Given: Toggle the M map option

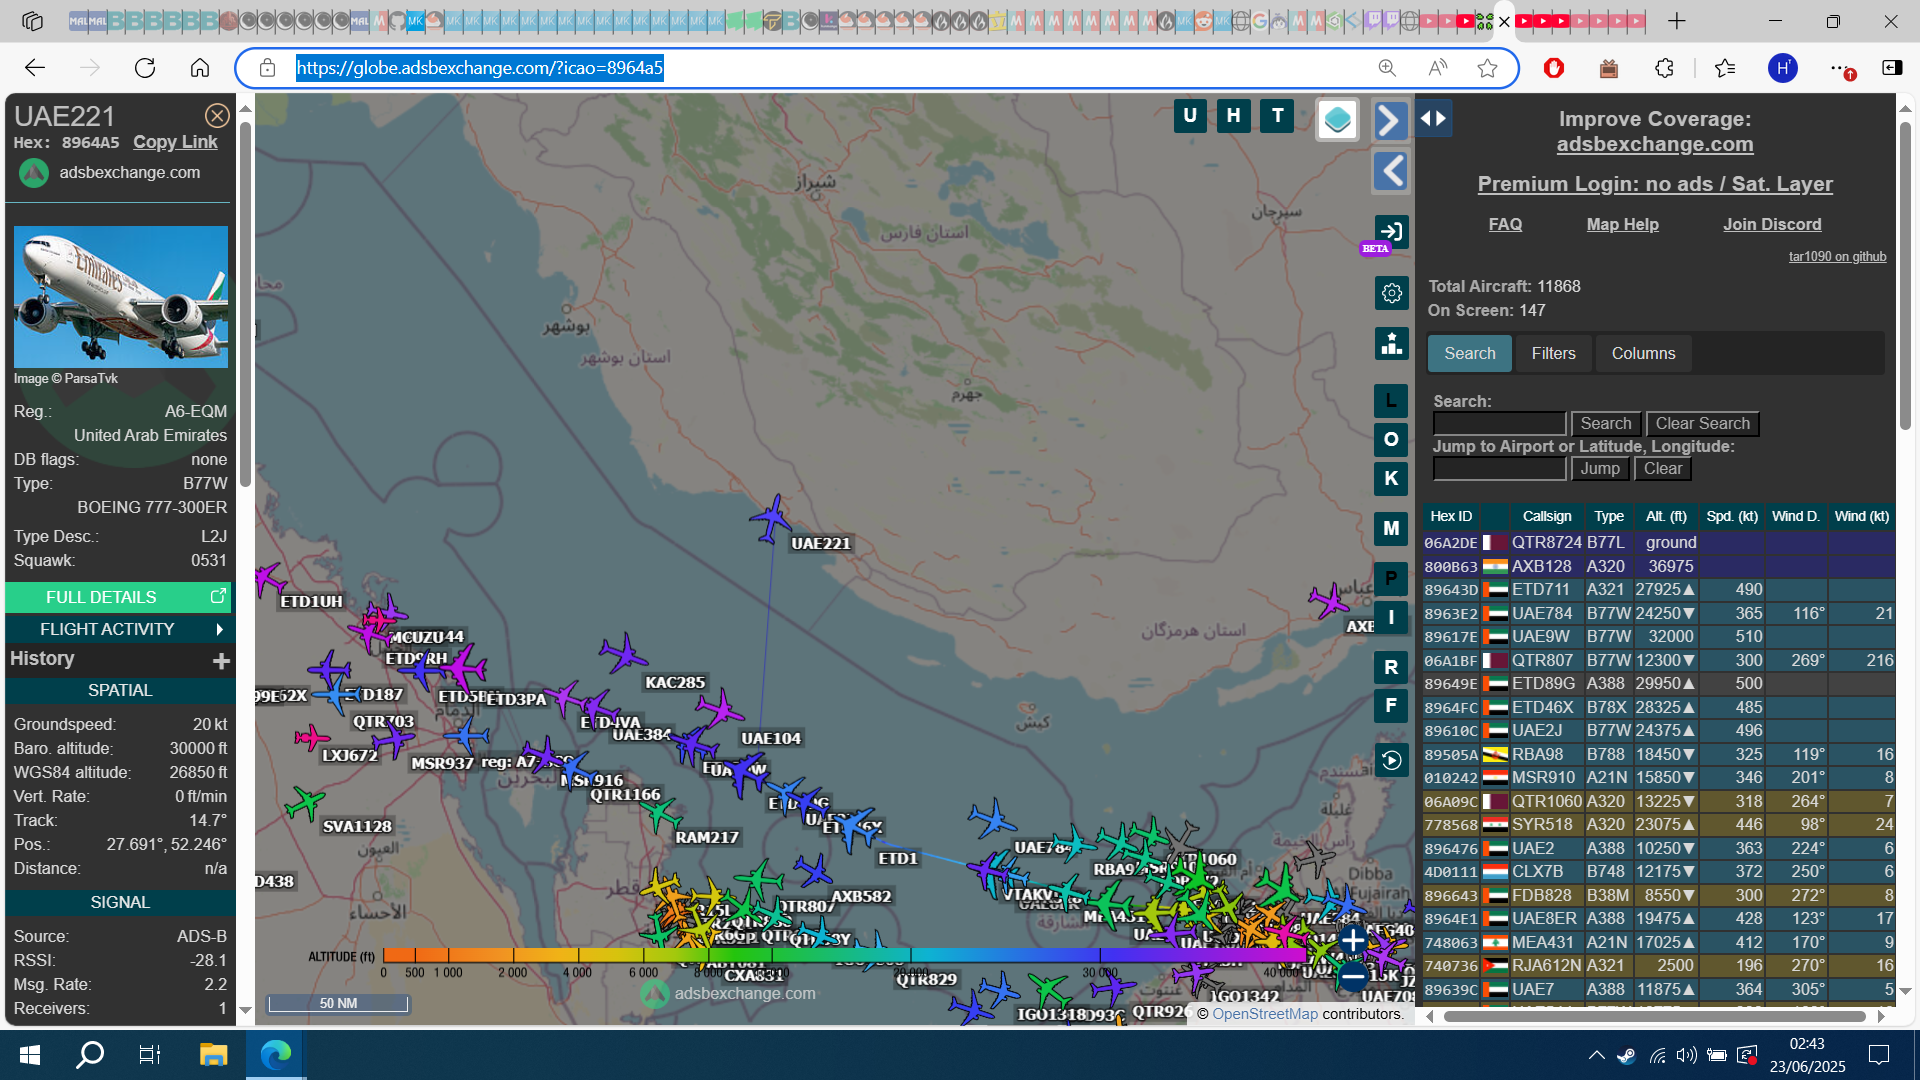Looking at the screenshot, I should 1391,529.
